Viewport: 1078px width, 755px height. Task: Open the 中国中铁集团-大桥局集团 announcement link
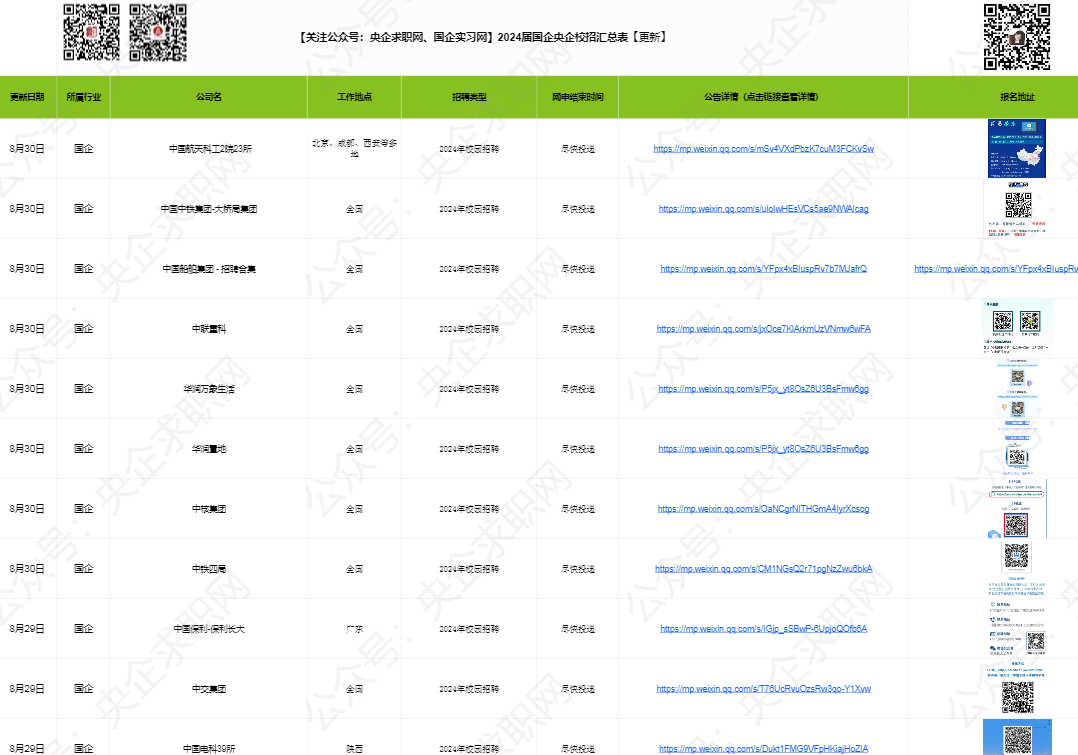point(763,208)
